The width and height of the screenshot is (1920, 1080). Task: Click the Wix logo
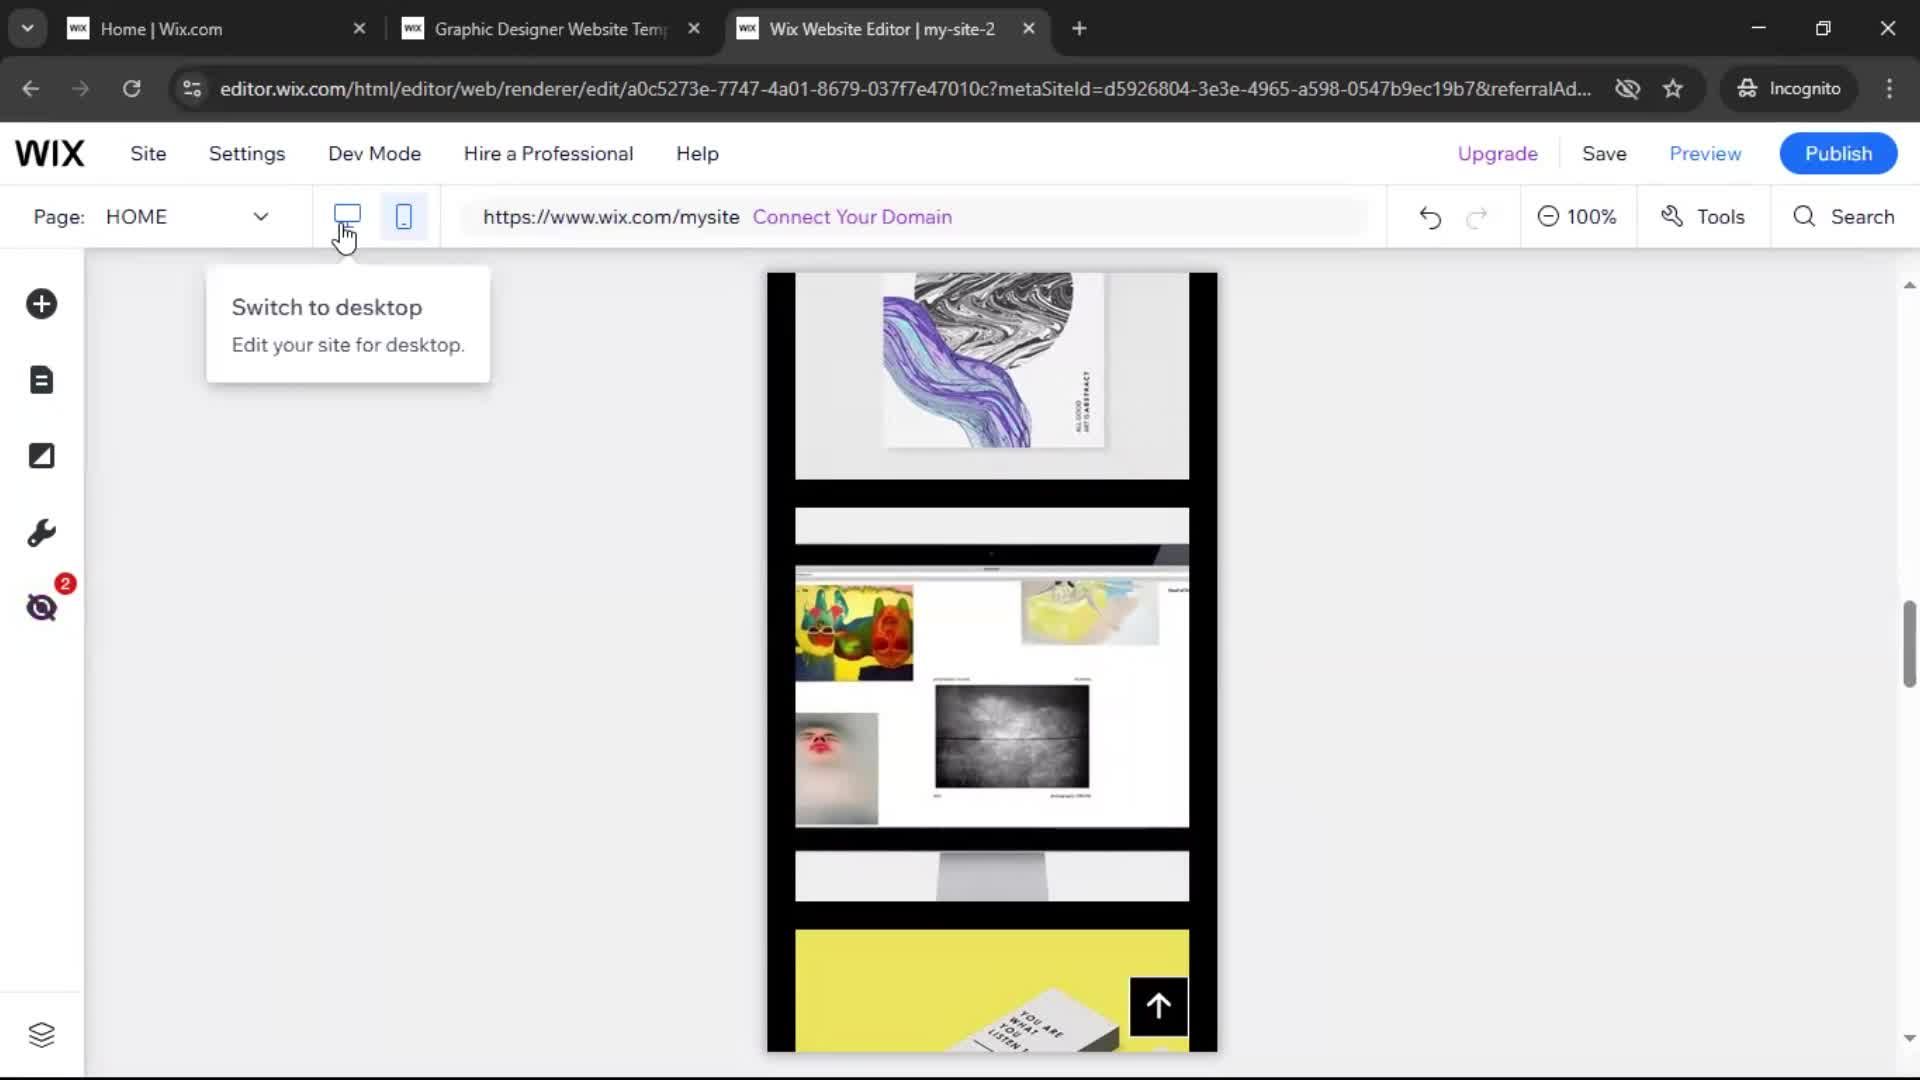(50, 154)
